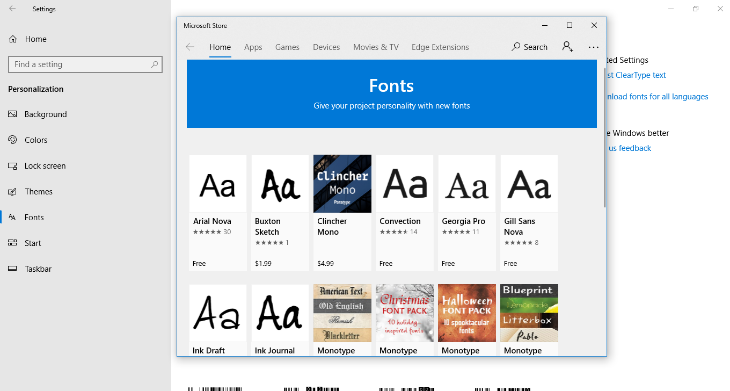Maximize the Microsoft Store window
Viewport: 730px width, 391px height.
click(x=569, y=25)
